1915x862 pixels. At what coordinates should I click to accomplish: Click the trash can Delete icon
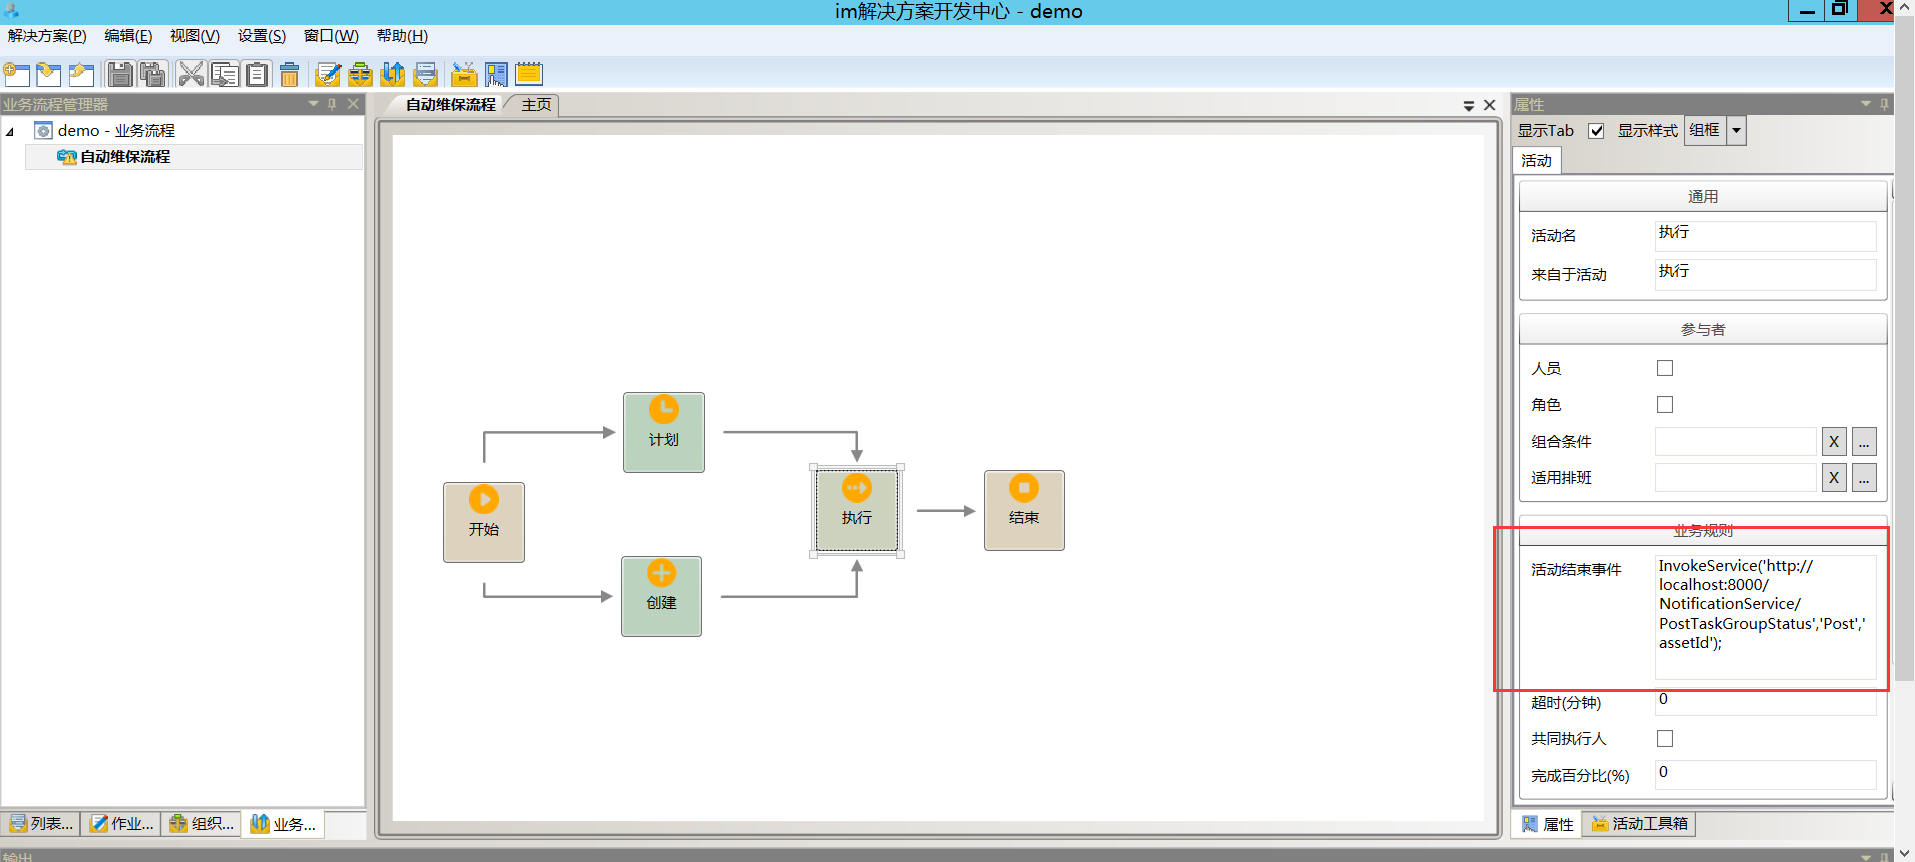tap(290, 74)
